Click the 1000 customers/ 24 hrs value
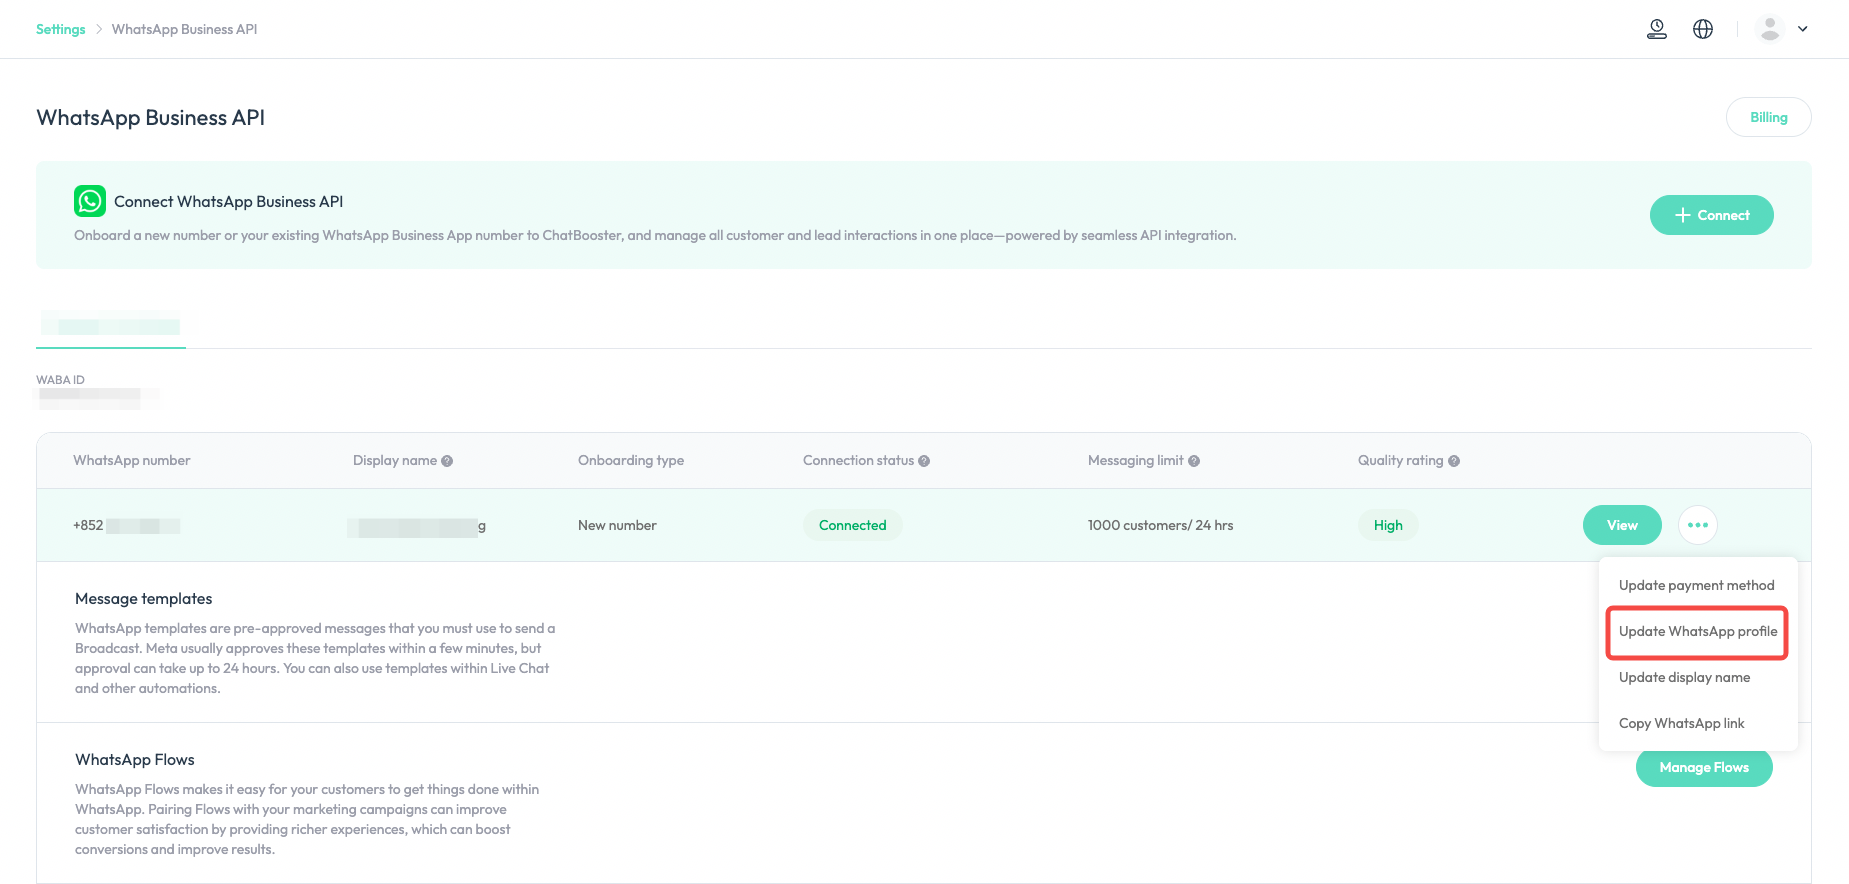This screenshot has height=884, width=1849. (x=1160, y=525)
